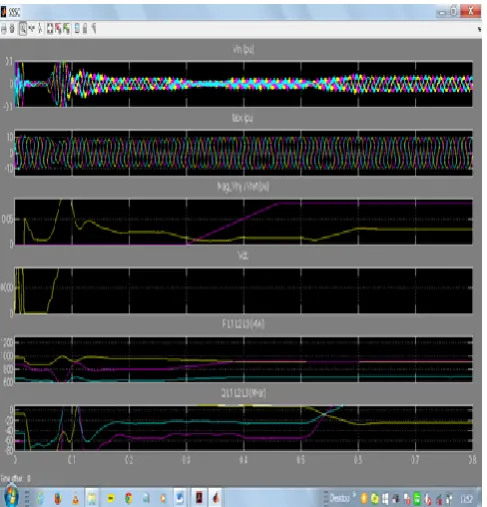Click the yellow taskbar icon
The width and height of the screenshot is (487, 507).
tap(111, 498)
